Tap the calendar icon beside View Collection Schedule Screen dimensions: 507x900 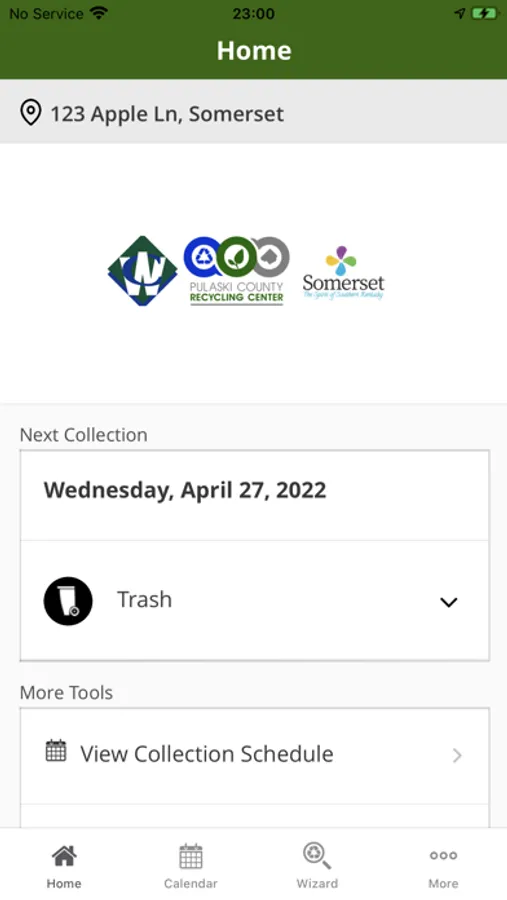[x=56, y=751]
